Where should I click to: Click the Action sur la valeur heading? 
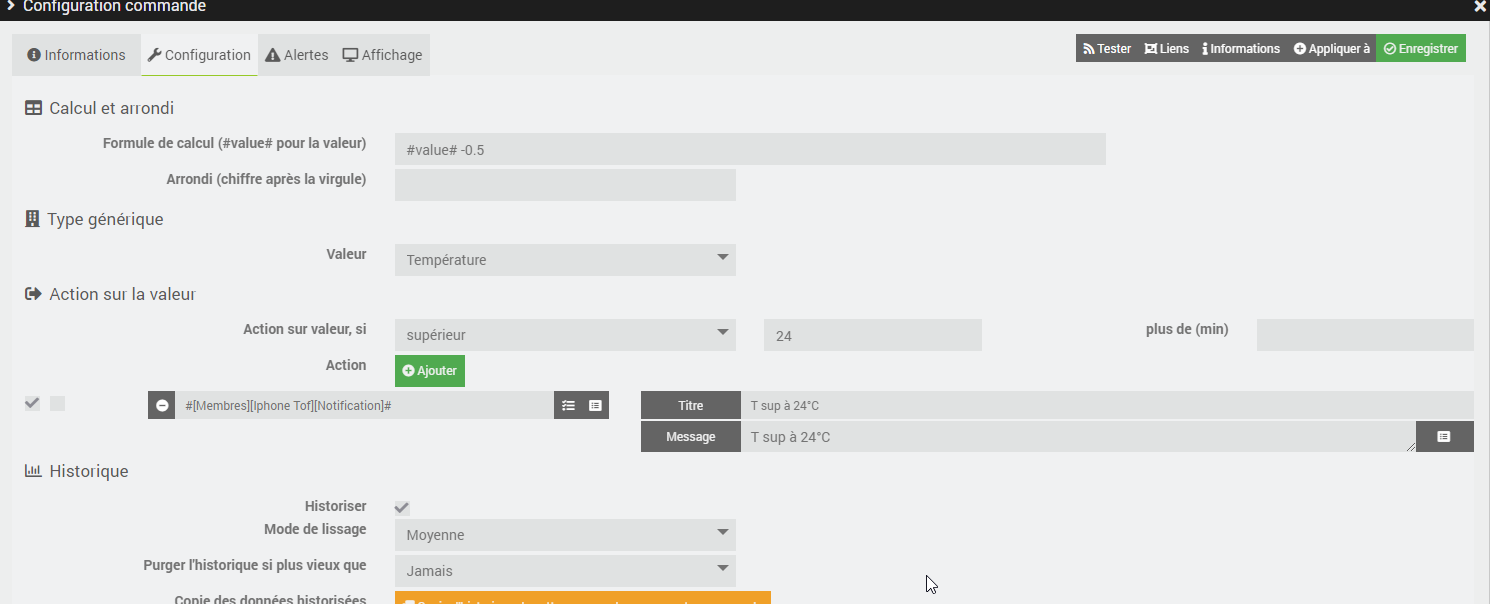pyautogui.click(x=110, y=294)
